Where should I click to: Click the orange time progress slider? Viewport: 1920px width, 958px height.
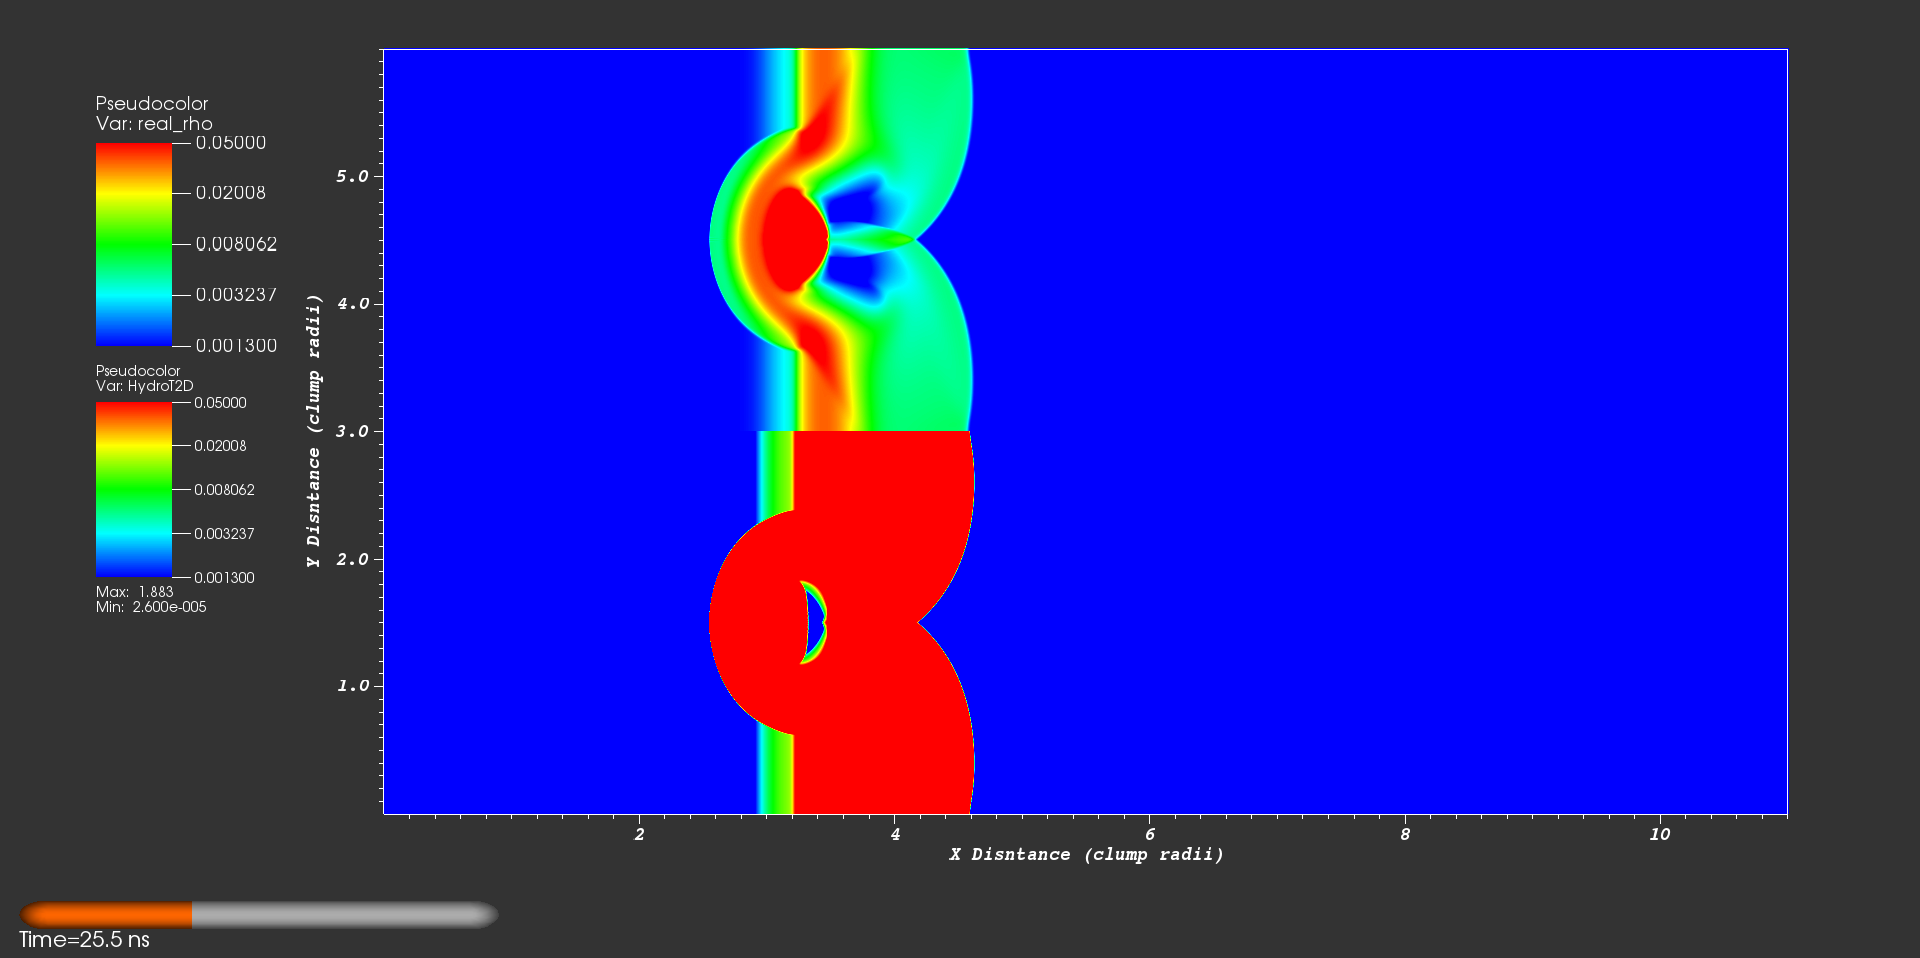pos(107,915)
